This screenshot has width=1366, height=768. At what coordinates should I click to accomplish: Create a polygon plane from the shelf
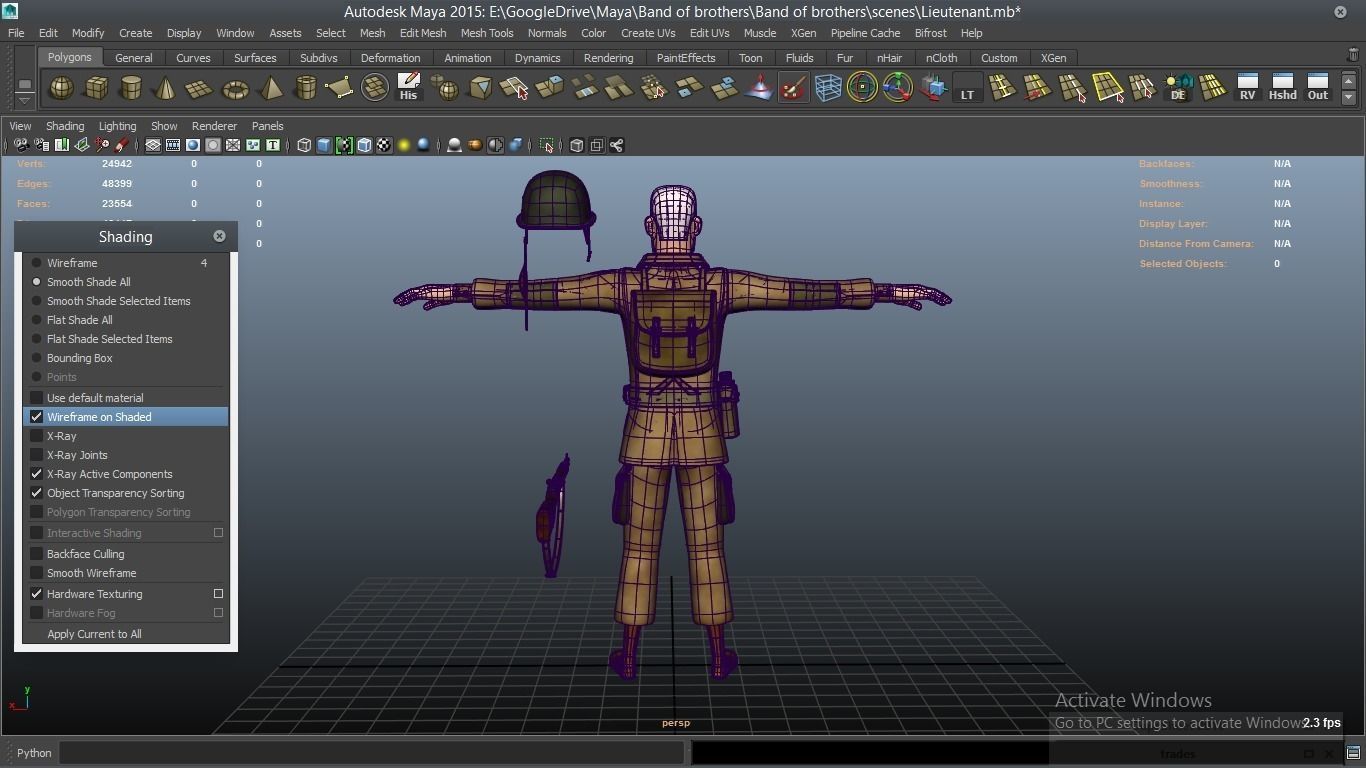[x=200, y=88]
